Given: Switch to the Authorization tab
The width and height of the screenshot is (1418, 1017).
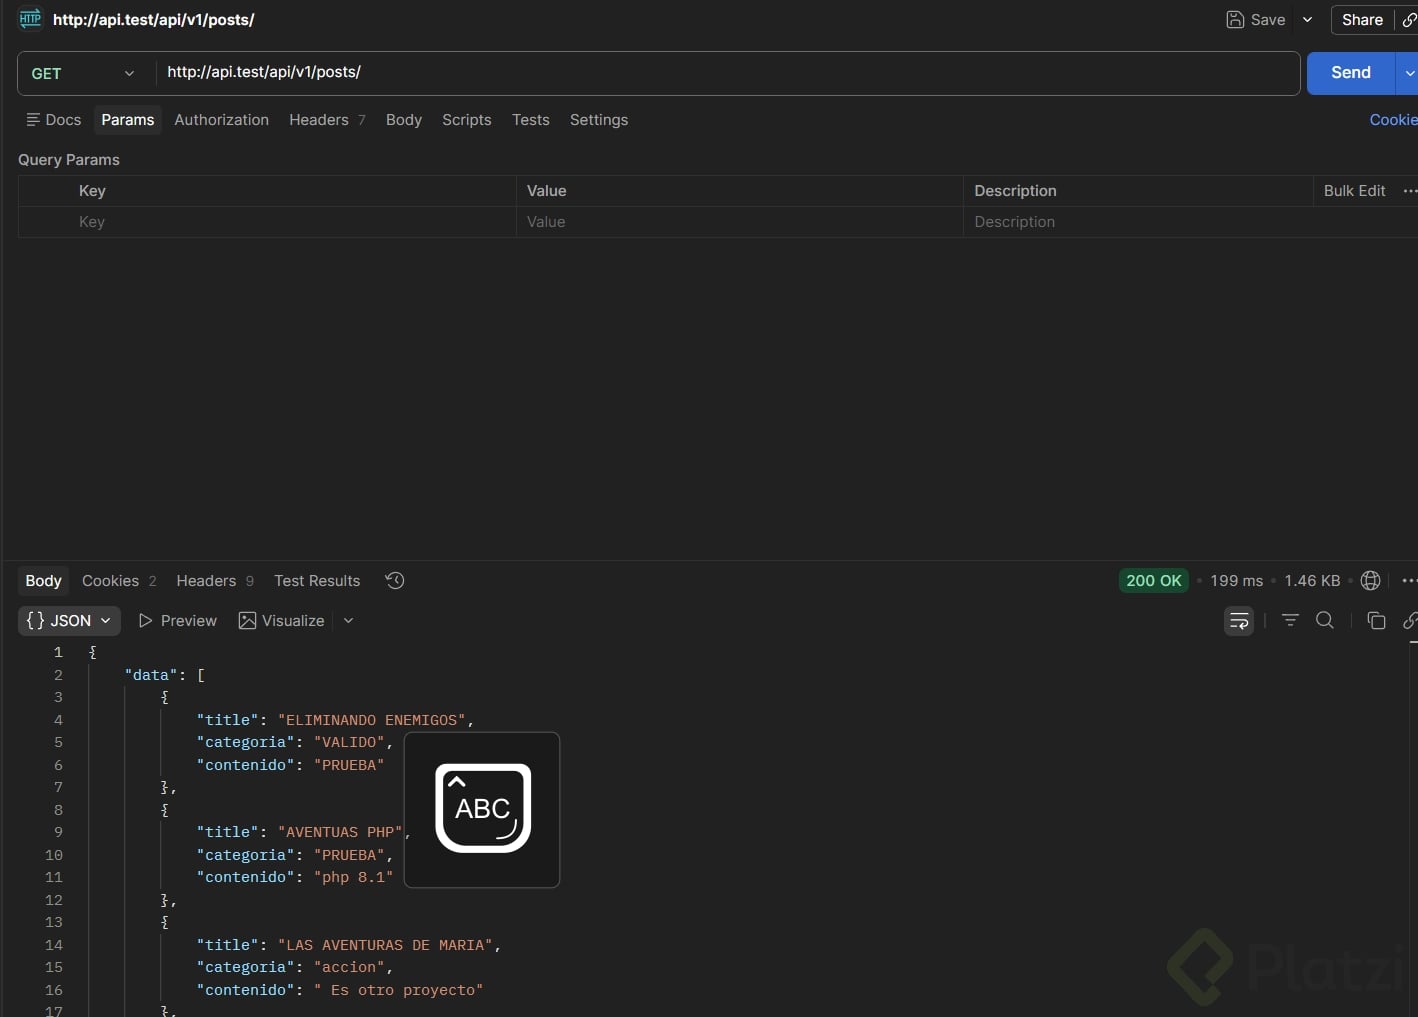Looking at the screenshot, I should 222,120.
